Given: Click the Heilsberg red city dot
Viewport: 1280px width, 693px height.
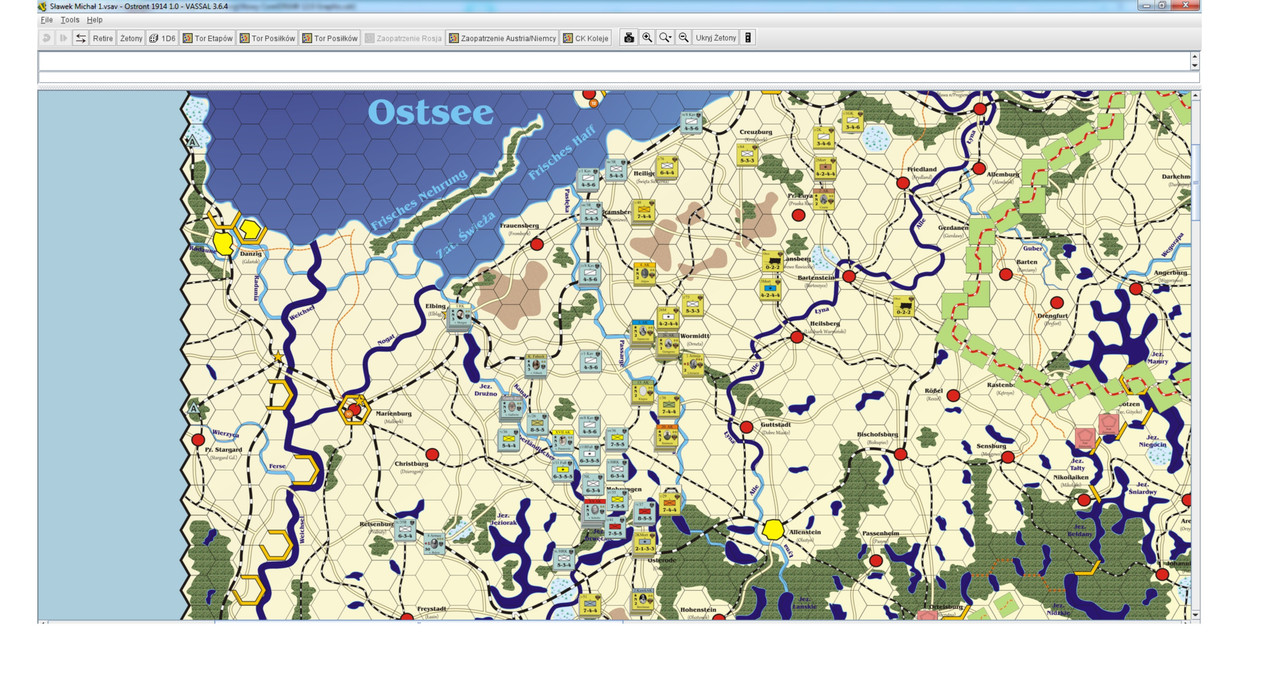Looking at the screenshot, I should pyautogui.click(x=797, y=337).
